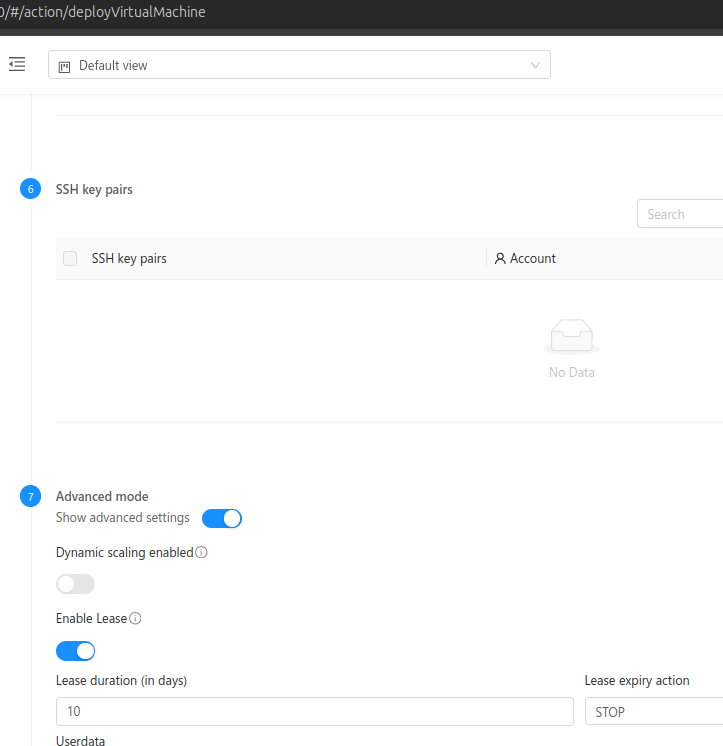Turn off Show advanced settings switch
723x746 pixels.
point(222,518)
